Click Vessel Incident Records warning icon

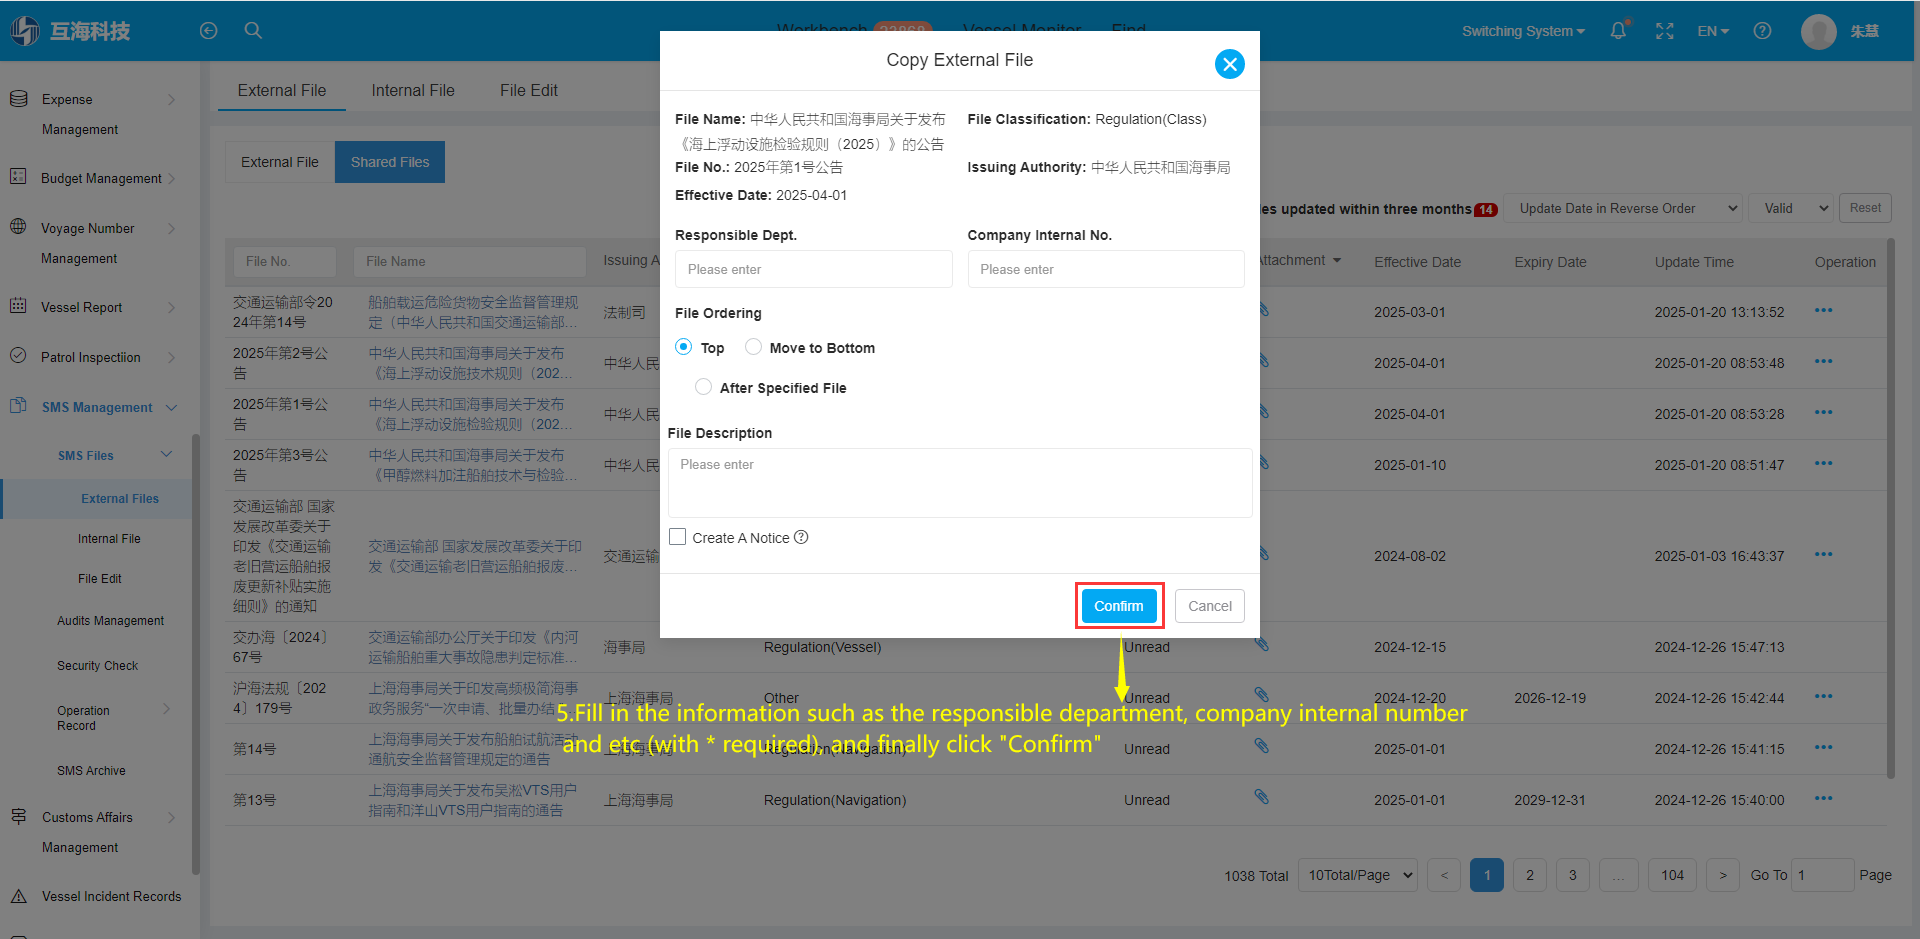pos(18,896)
